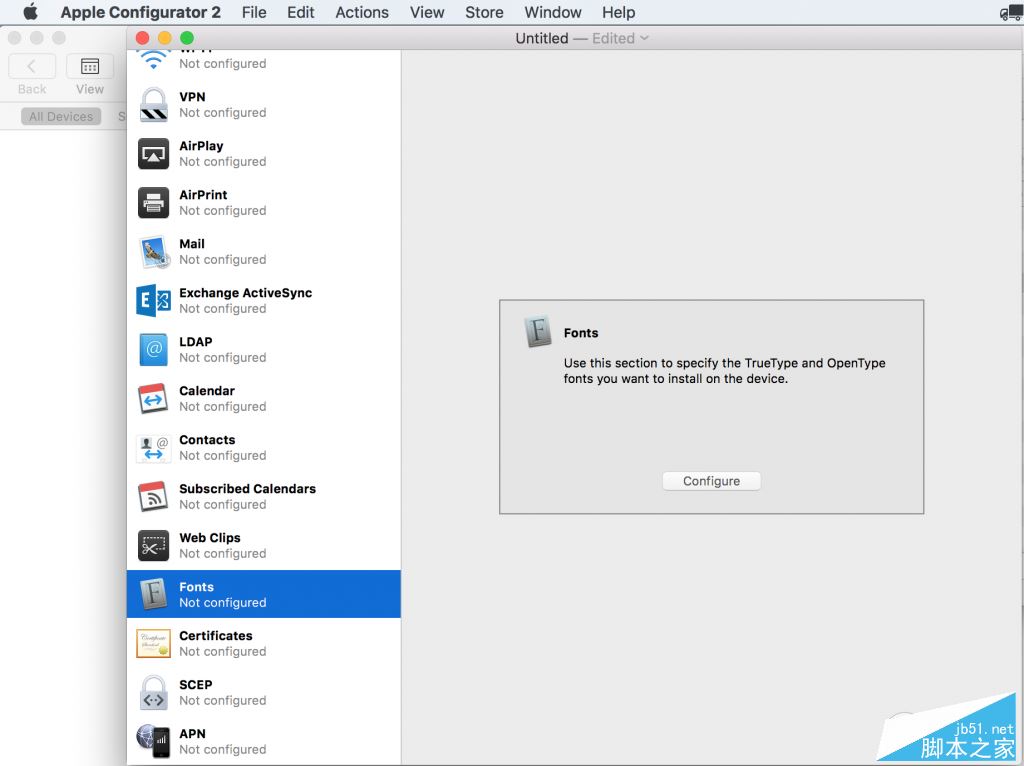Click the View grid icon in background window
Screen dimensions: 1024x766
tap(89, 66)
